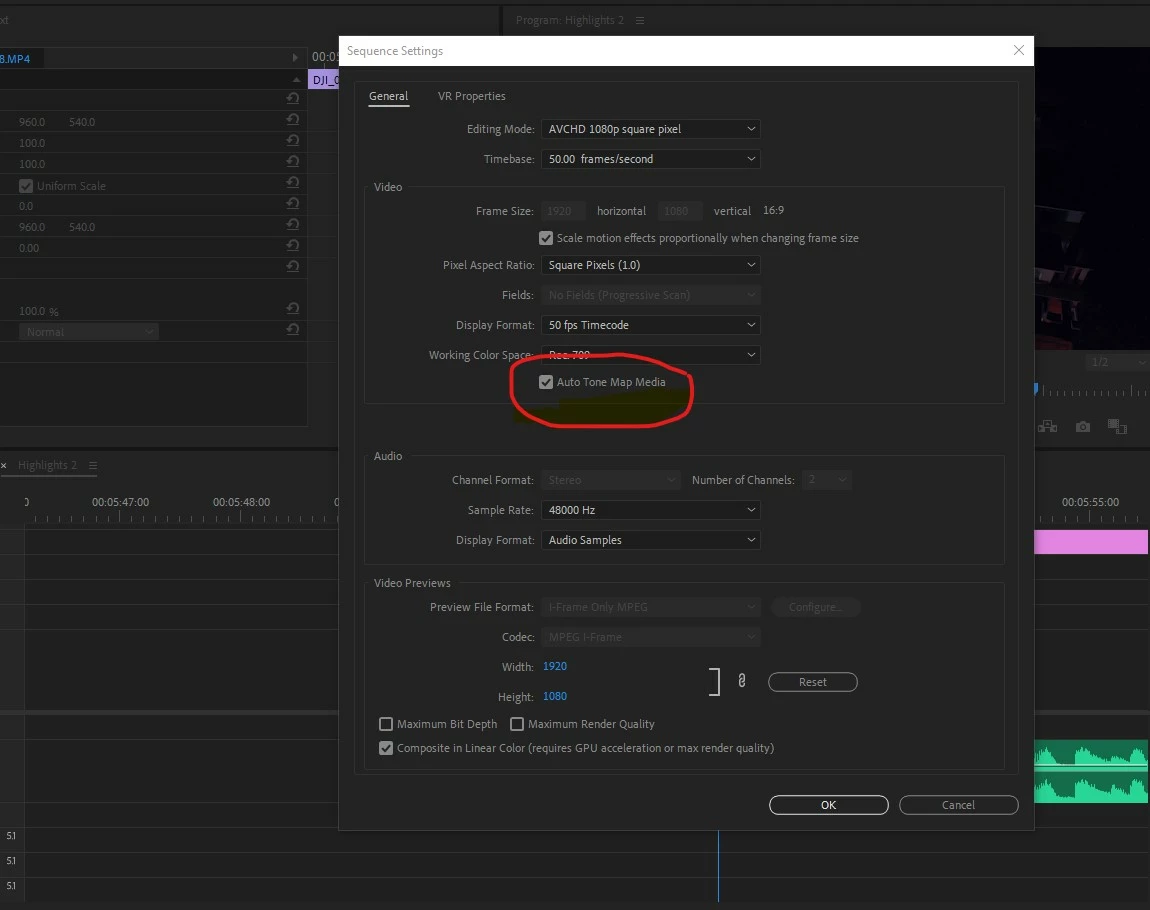Cancel the Sequence Settings dialog

tap(958, 805)
